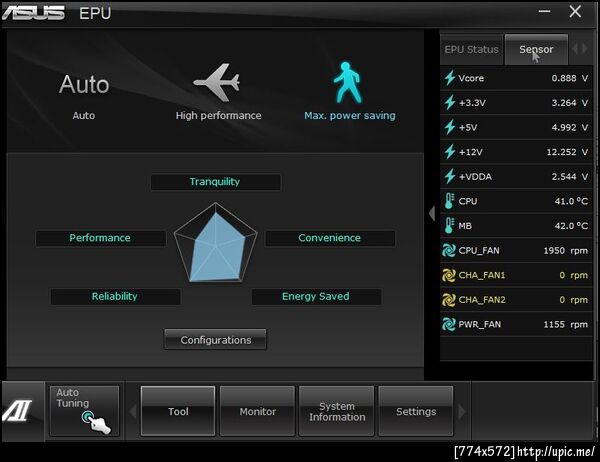Open Auto Tuning with the hand icon
Image resolution: width=600 pixels, height=462 pixels.
coord(85,411)
